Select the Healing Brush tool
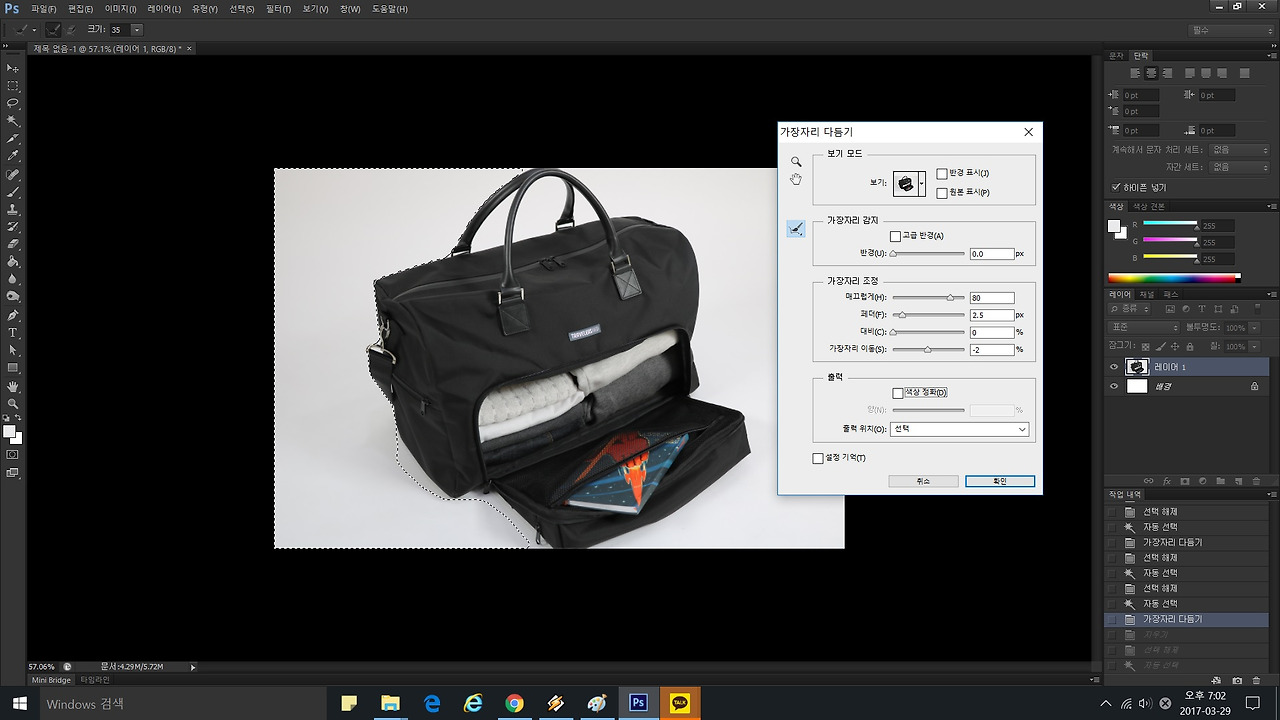This screenshot has height=720, width=1280. tap(13, 174)
